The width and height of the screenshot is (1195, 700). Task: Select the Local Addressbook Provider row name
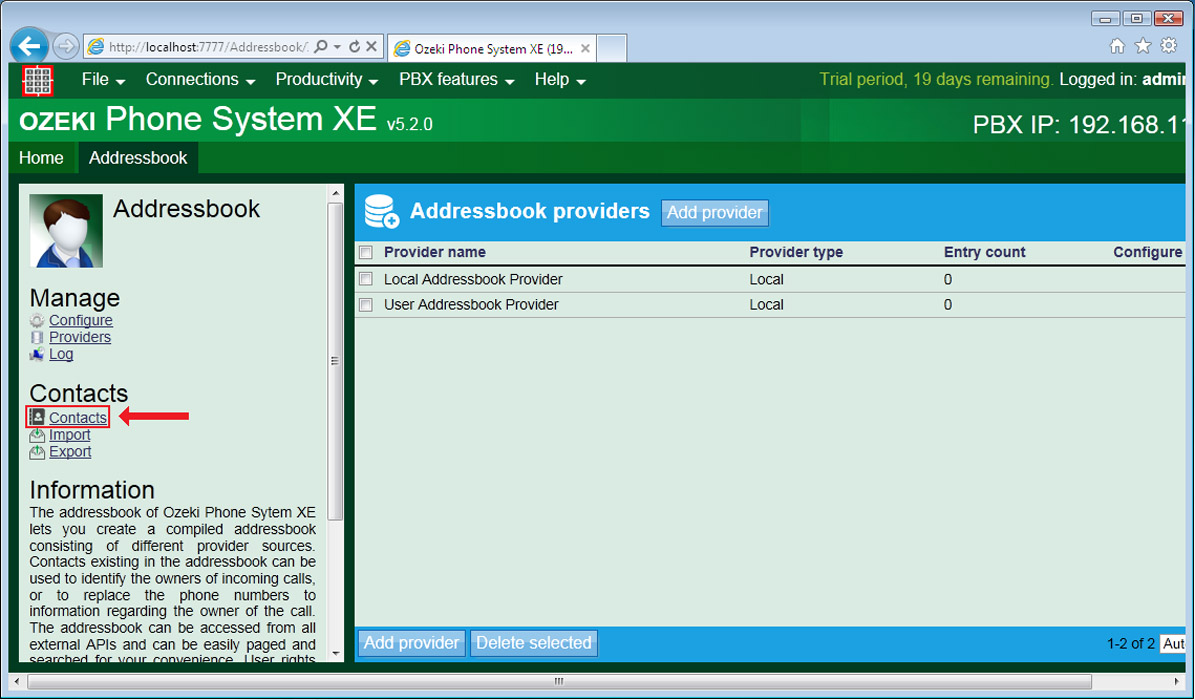(x=473, y=280)
